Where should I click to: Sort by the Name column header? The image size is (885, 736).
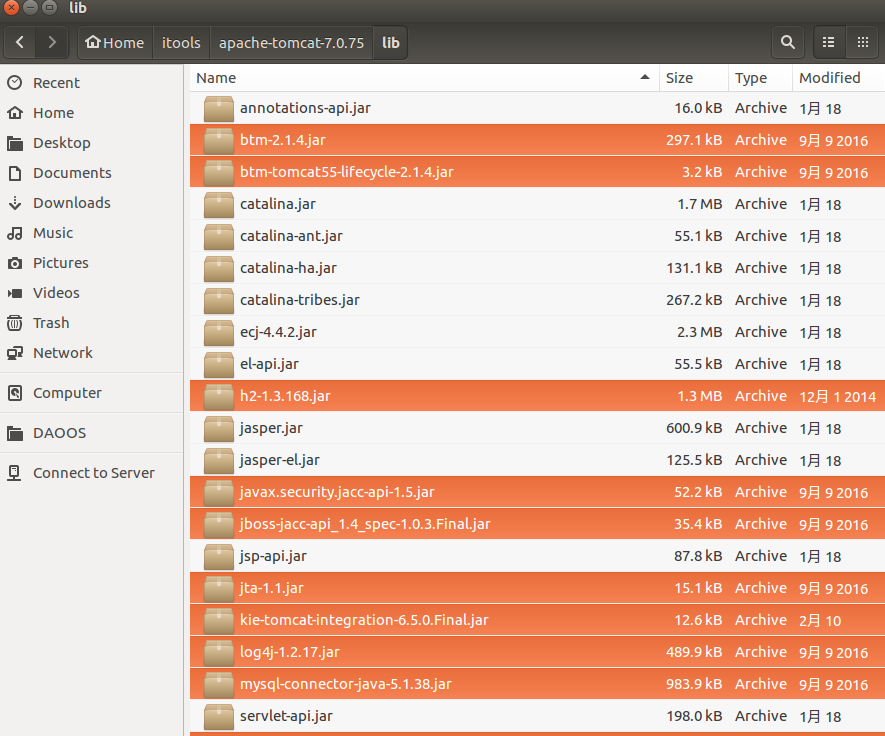tap(424, 78)
